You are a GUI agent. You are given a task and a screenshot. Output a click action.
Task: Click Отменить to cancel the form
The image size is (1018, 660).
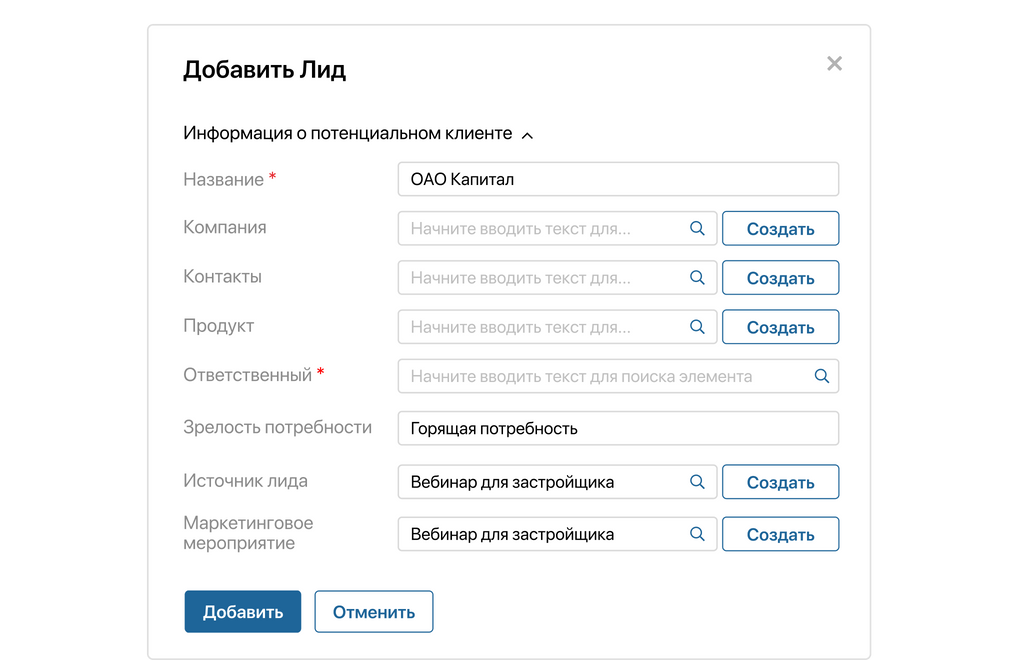click(x=373, y=611)
